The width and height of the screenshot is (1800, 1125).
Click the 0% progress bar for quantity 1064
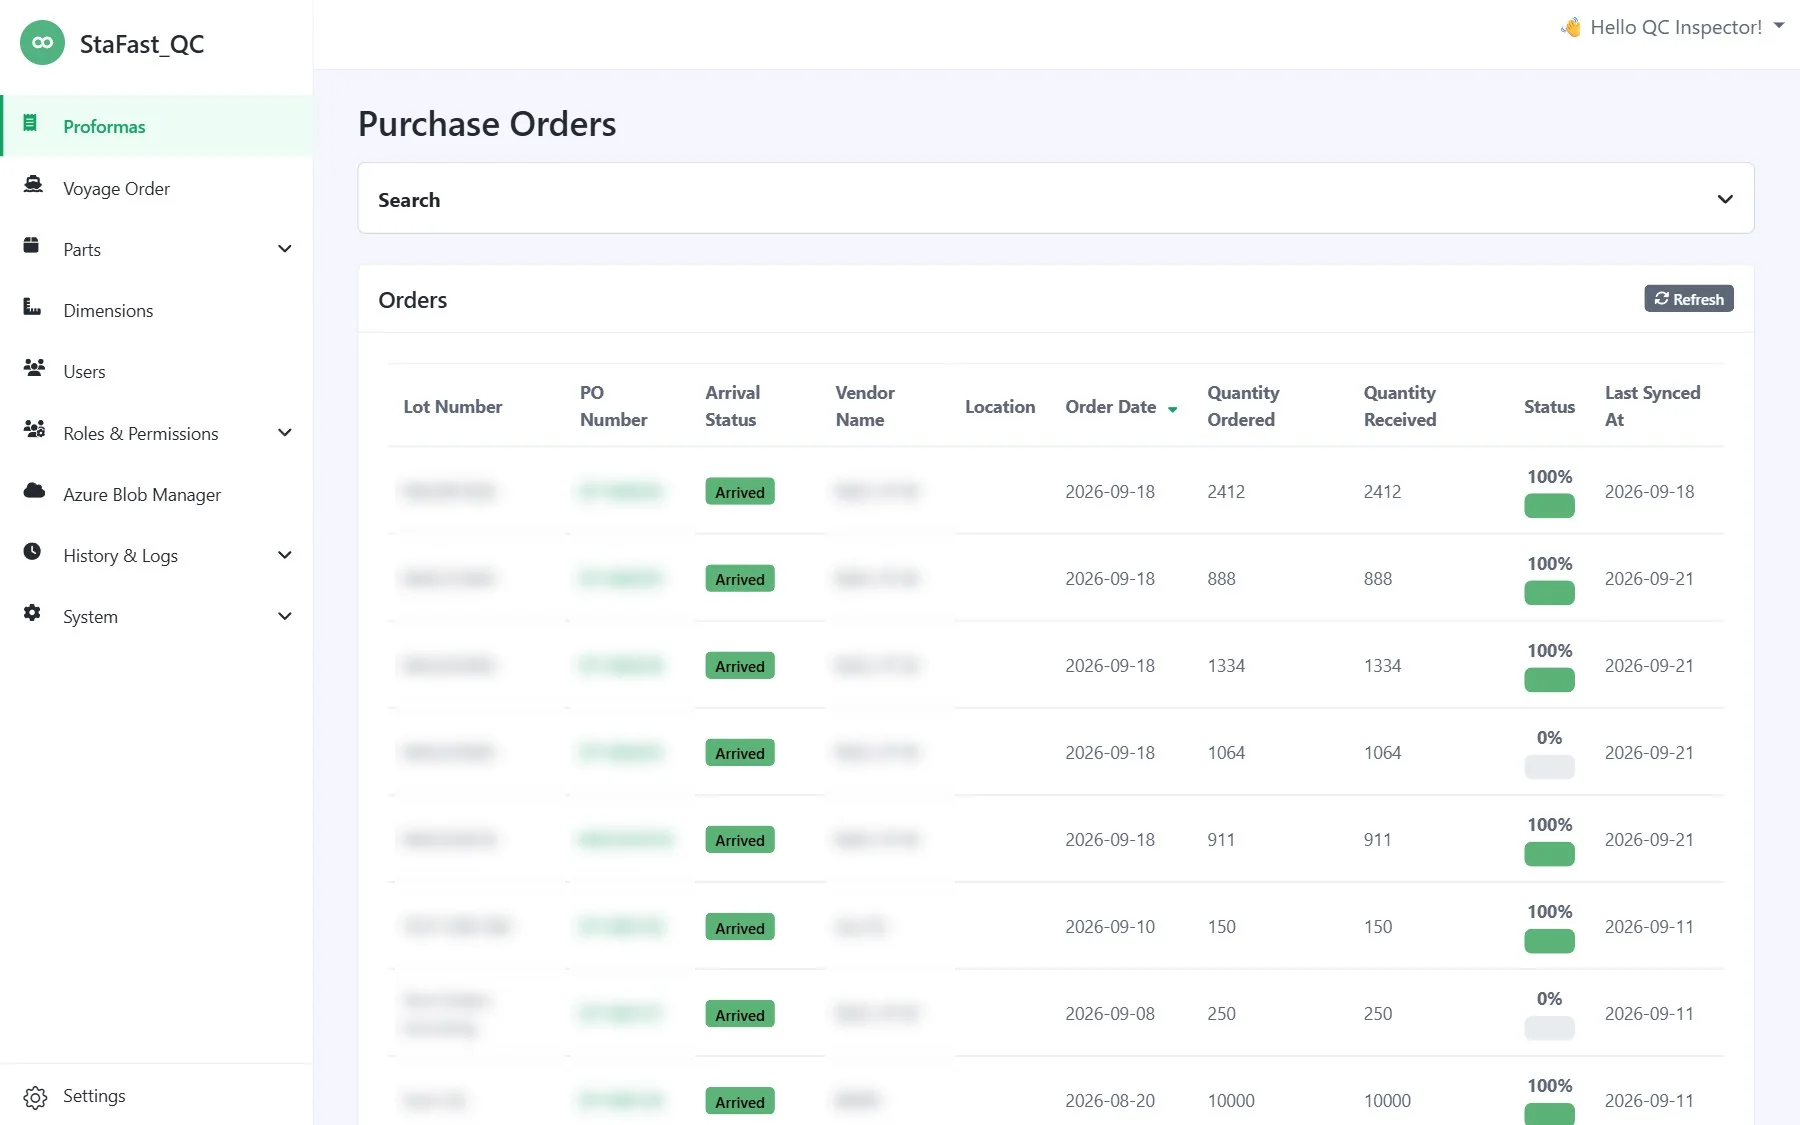(x=1549, y=767)
